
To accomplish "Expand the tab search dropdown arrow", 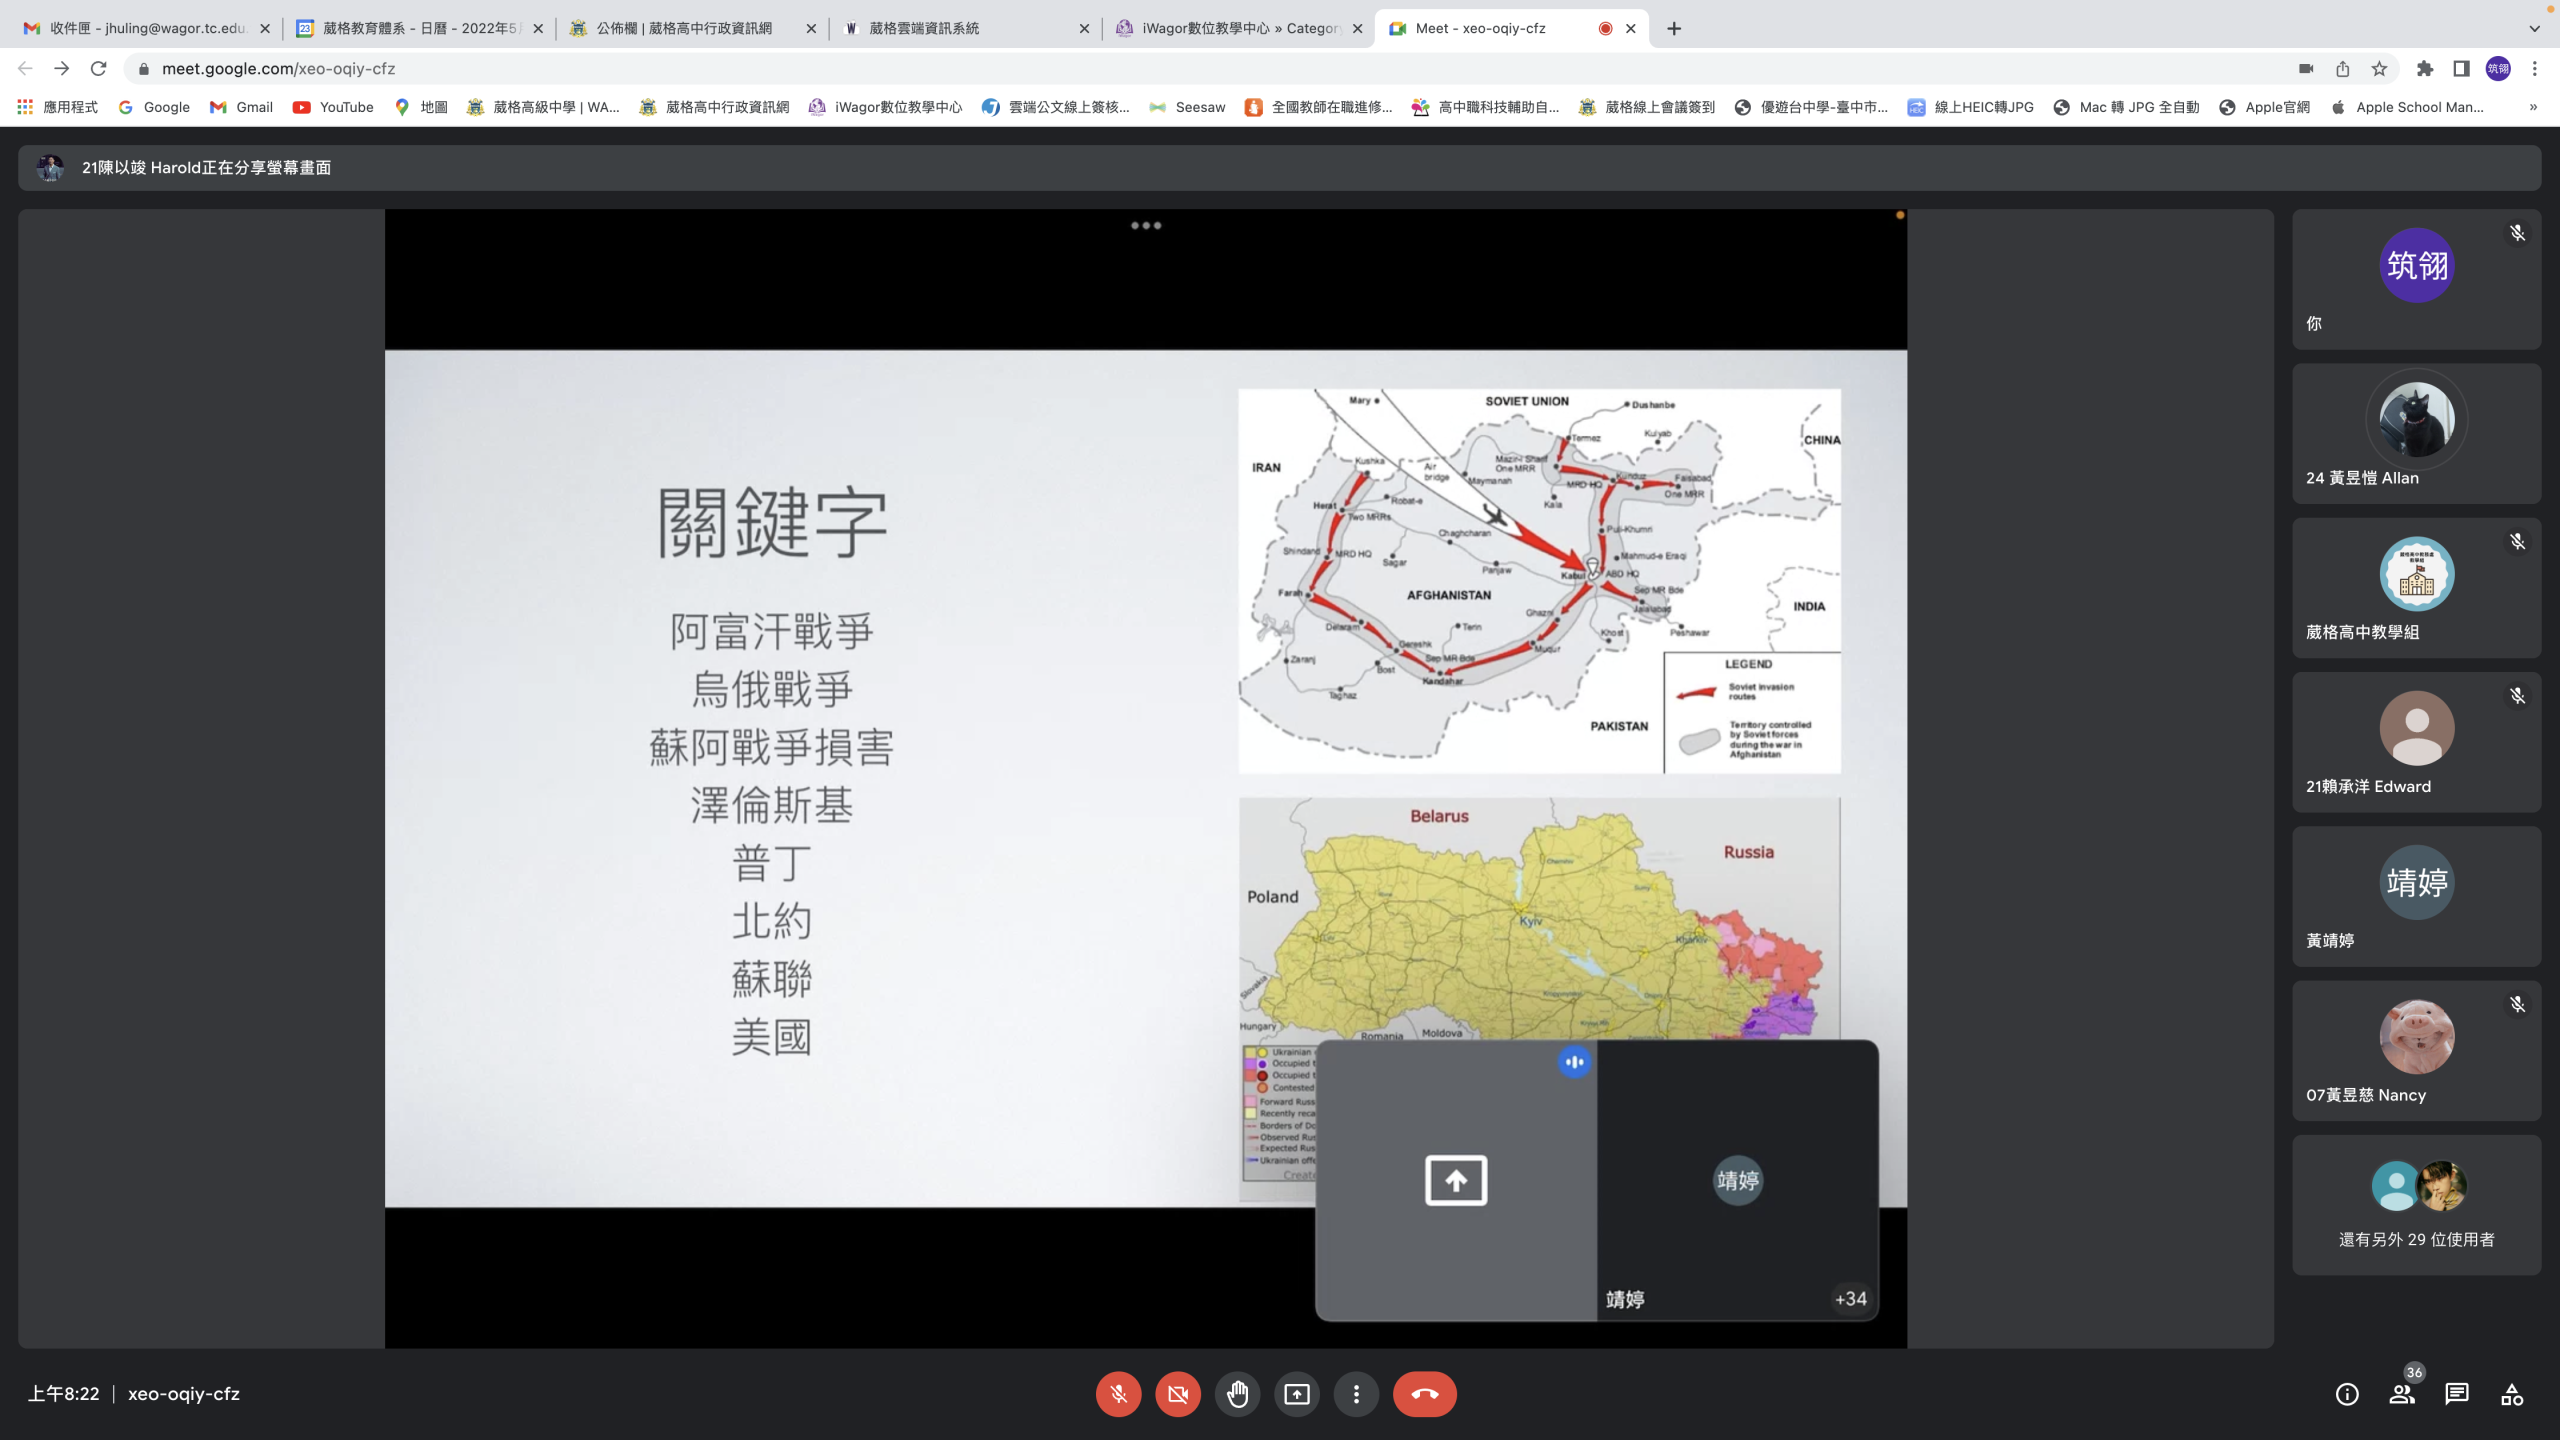I will [x=2534, y=28].
